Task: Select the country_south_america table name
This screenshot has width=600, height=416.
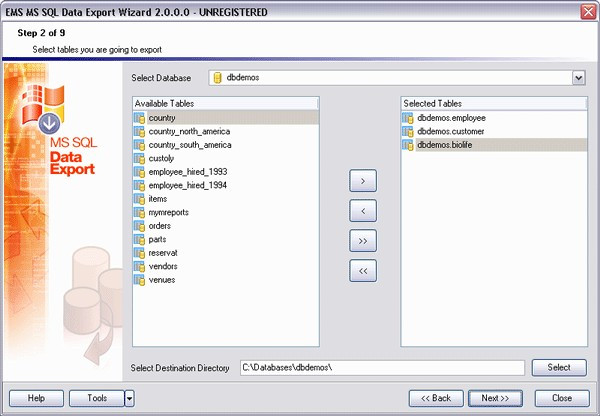Action: 190,145
